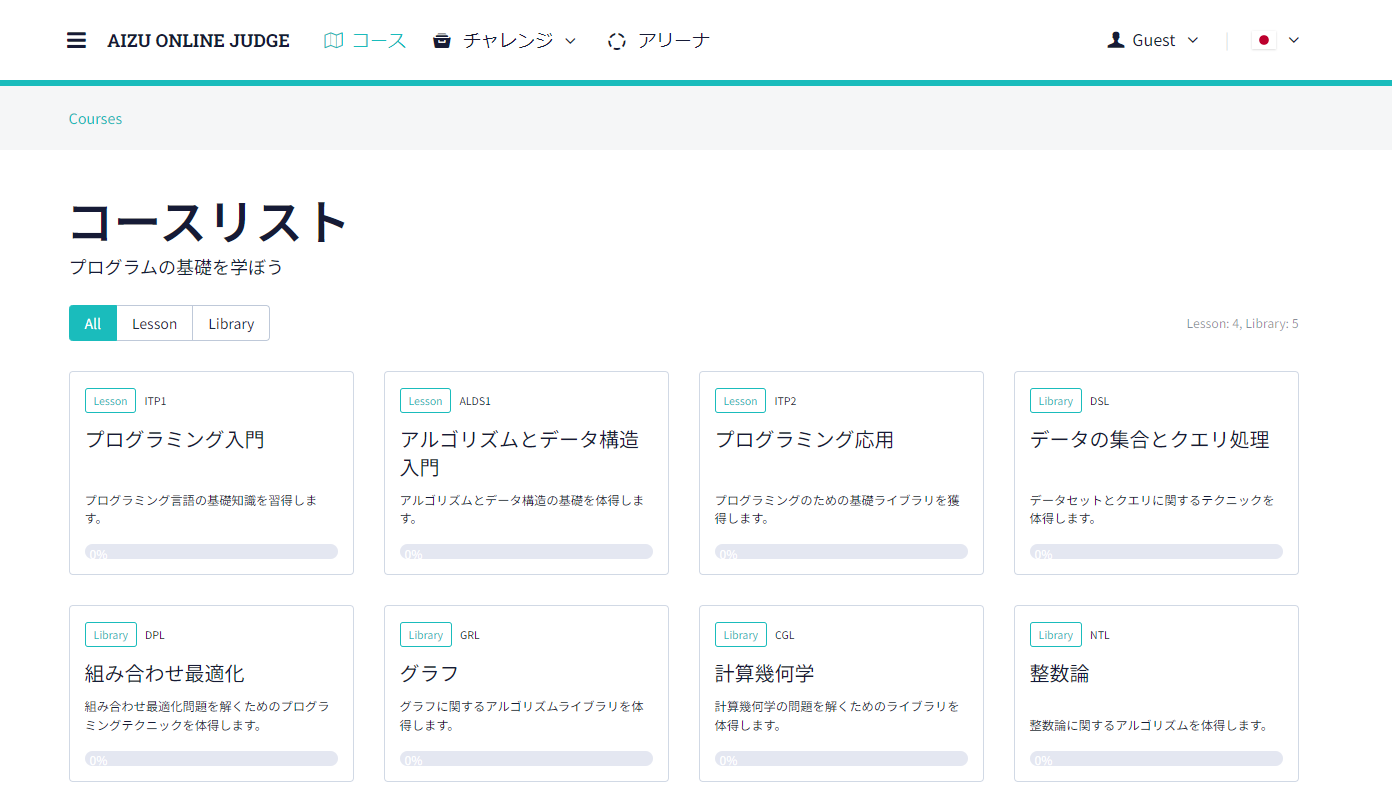Filter courses by Library
The height and width of the screenshot is (788, 1392).
coord(231,323)
